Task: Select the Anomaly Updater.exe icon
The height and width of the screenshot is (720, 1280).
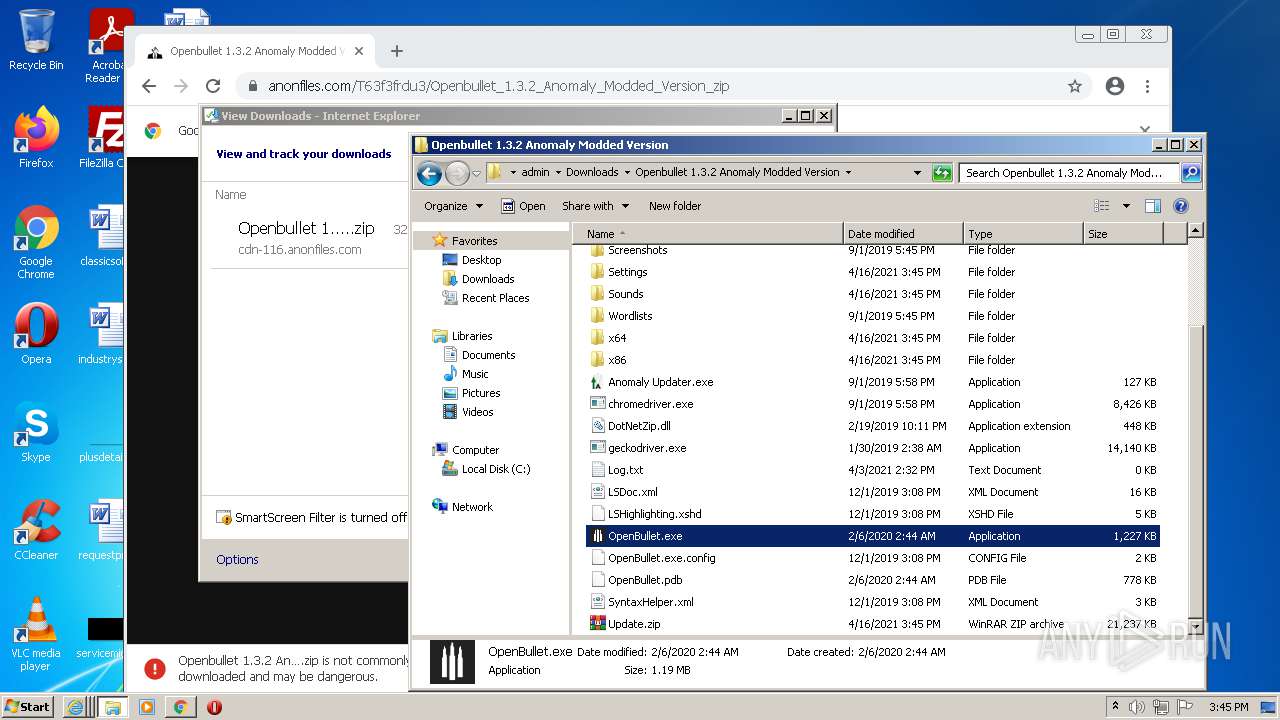Action: (x=598, y=382)
